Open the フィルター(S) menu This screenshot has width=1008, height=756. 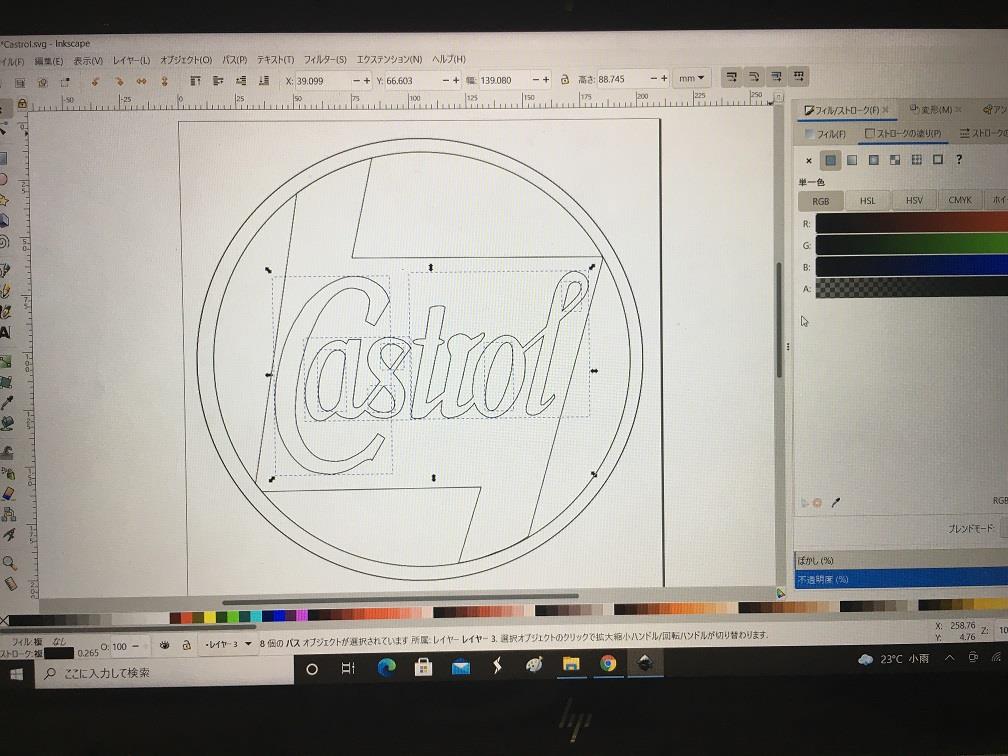pos(325,59)
